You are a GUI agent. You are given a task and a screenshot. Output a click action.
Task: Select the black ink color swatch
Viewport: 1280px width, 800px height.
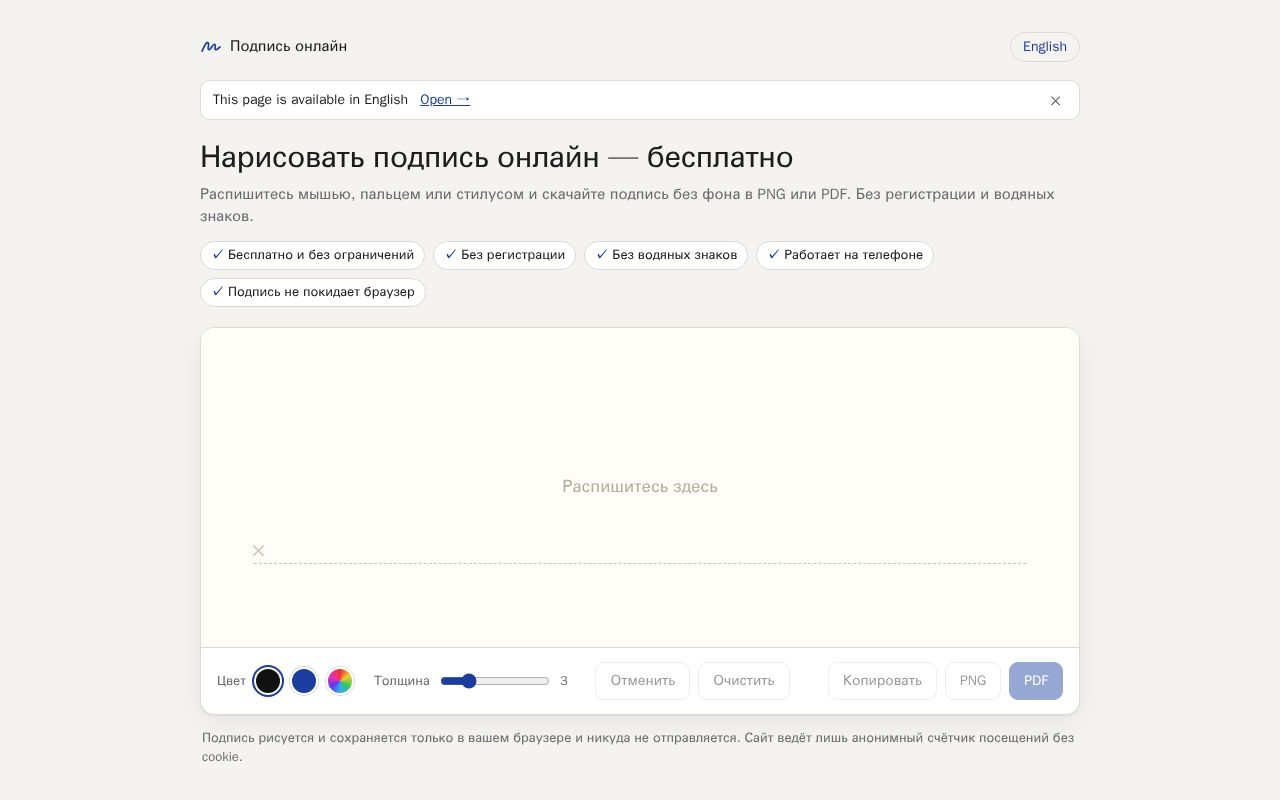[268, 681]
